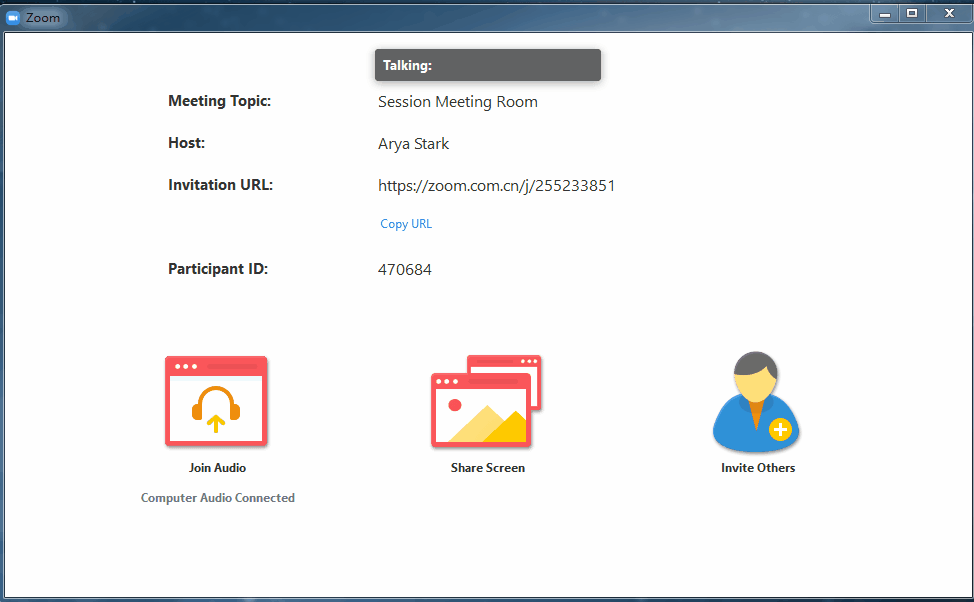Image resolution: width=974 pixels, height=602 pixels.
Task: Click the Computer Audio Connected status text
Action: (217, 498)
